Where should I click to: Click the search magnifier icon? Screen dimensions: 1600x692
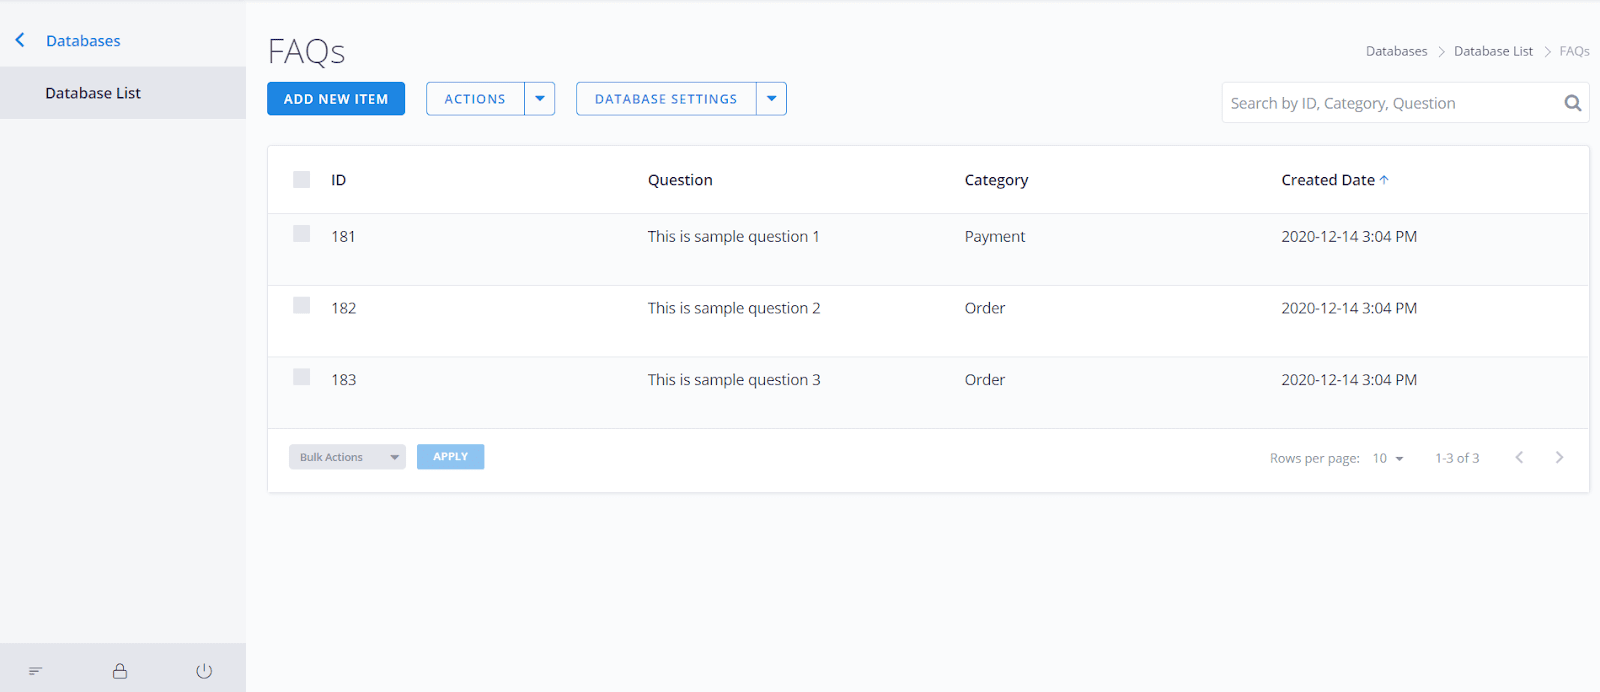point(1572,103)
